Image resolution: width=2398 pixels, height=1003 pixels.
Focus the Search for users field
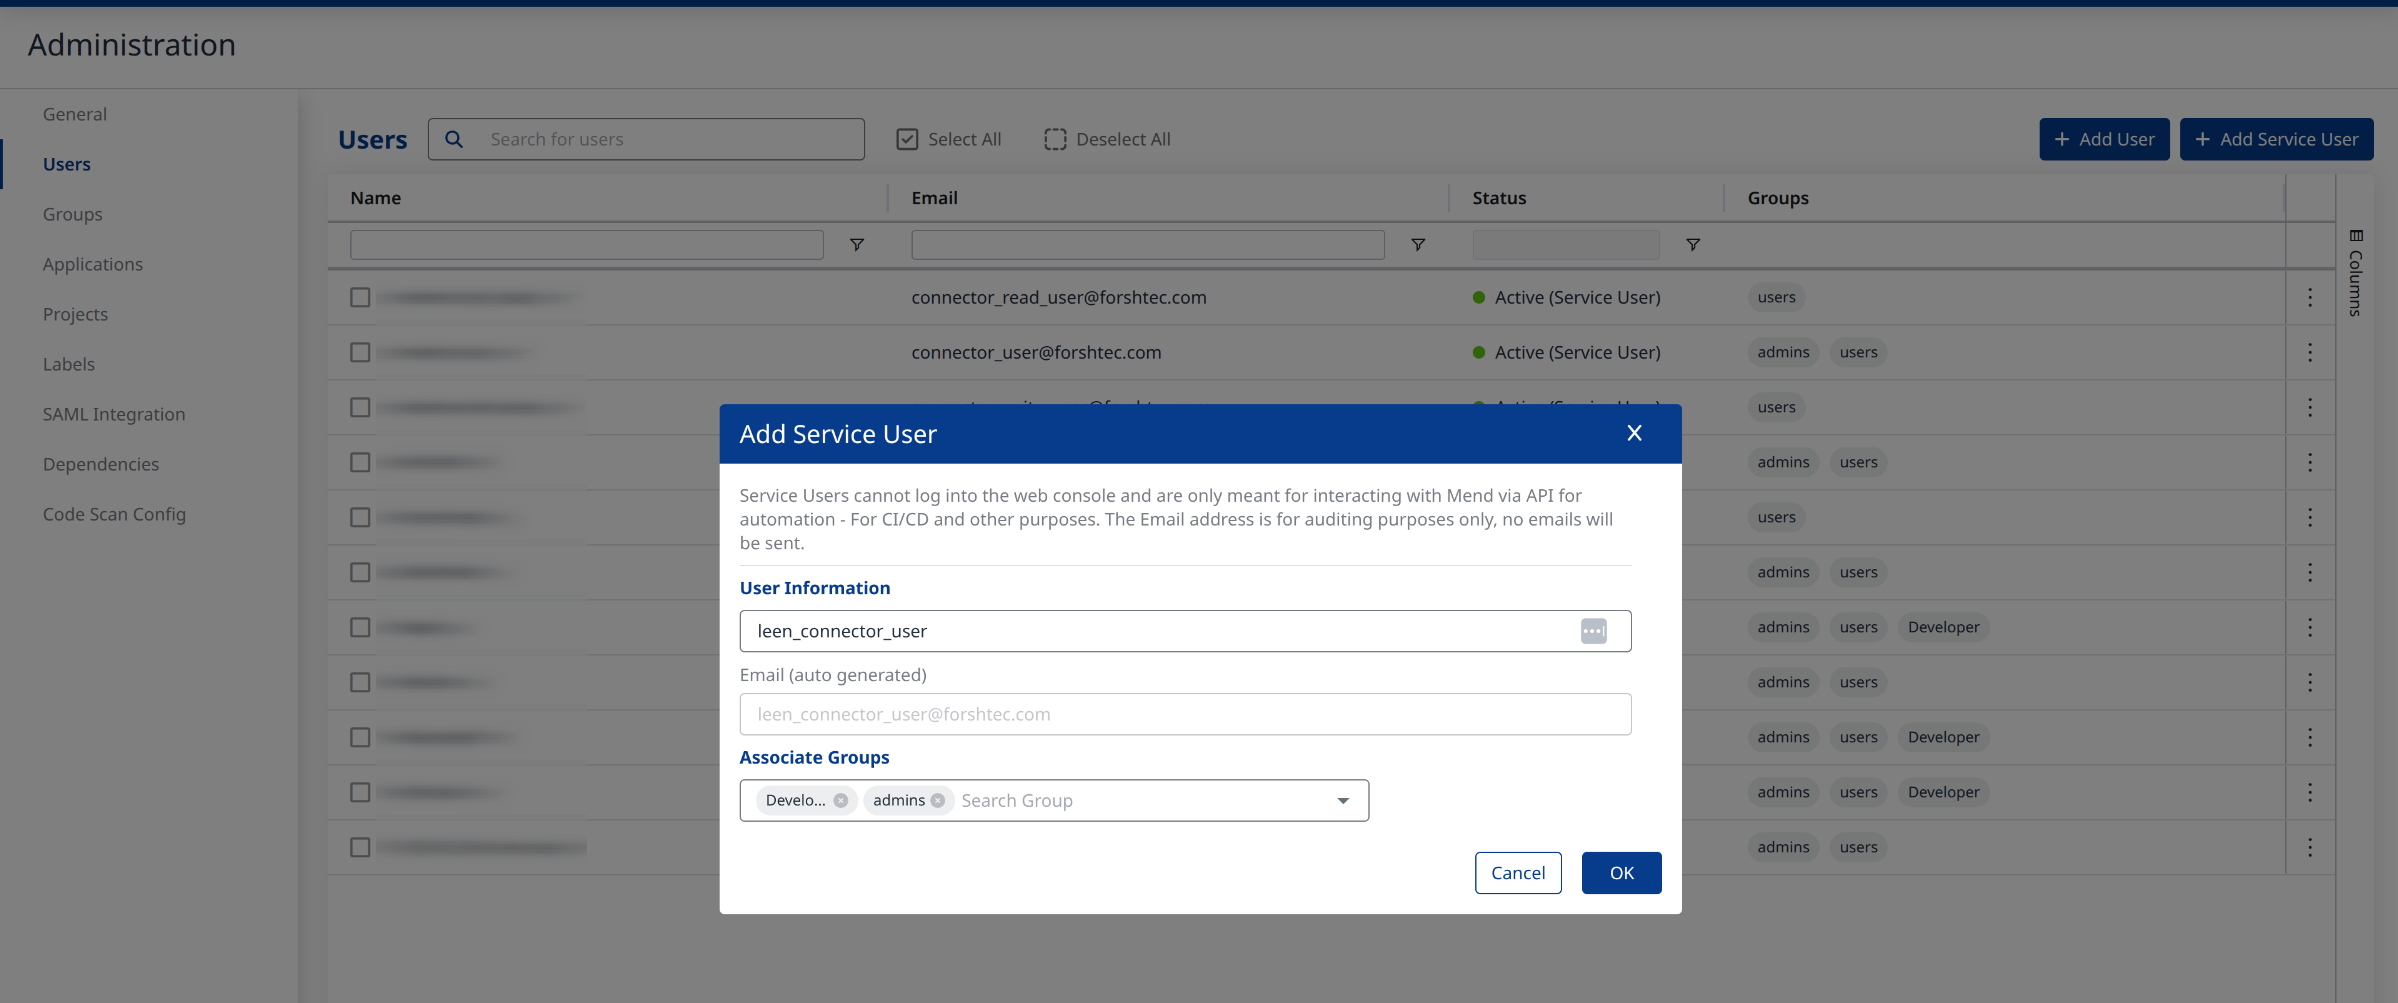coord(646,139)
